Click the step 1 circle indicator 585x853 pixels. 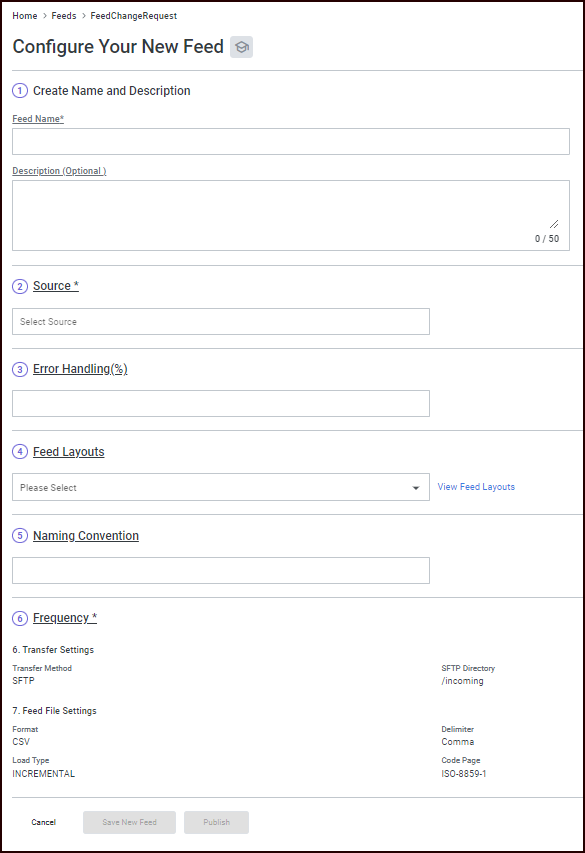19,90
